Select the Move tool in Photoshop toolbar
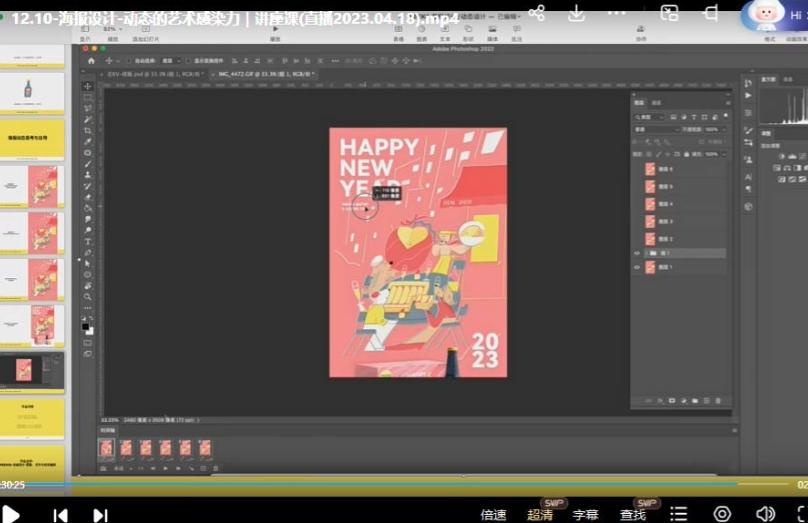The height and width of the screenshot is (523, 808). coord(88,86)
